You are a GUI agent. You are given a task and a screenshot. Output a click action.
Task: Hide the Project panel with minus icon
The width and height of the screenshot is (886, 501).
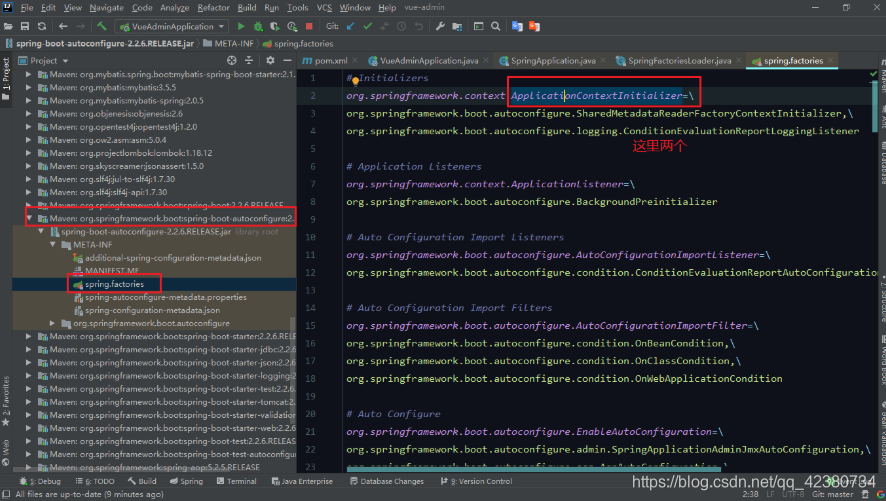click(287, 60)
